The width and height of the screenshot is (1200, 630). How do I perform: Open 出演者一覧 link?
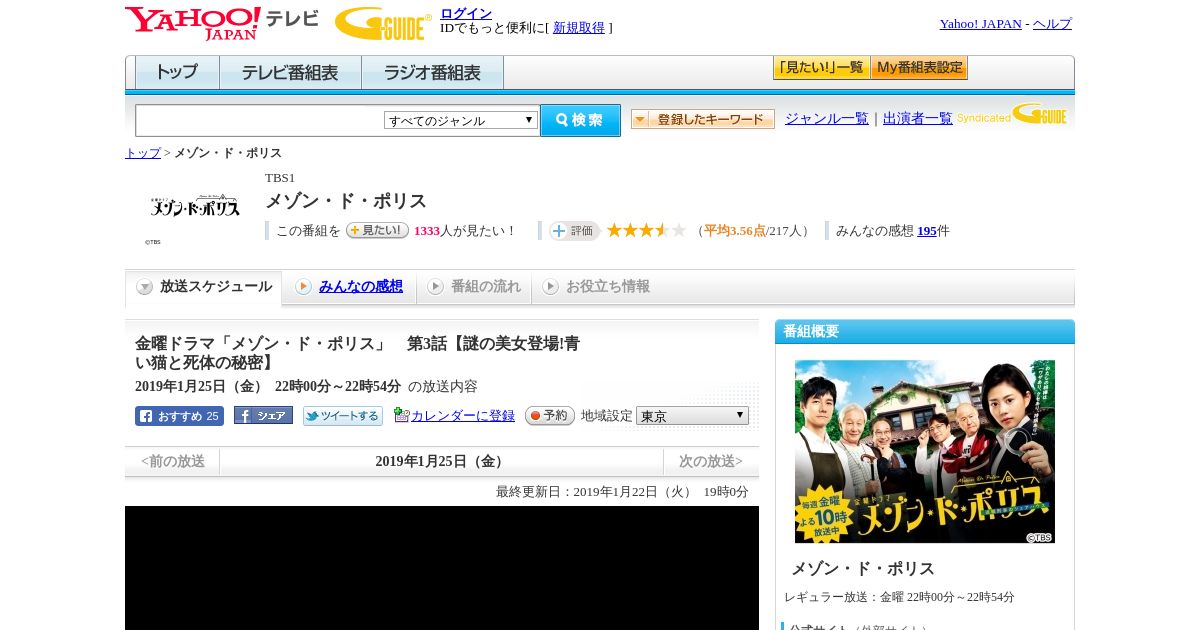(x=918, y=118)
